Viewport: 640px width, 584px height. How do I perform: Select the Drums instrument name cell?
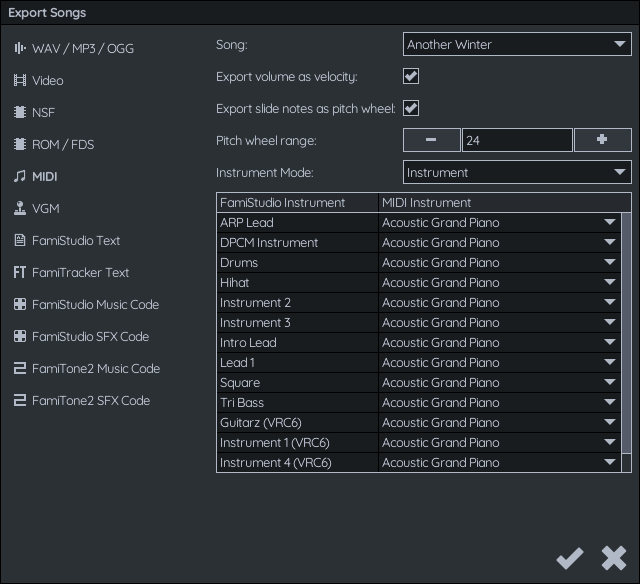(297, 262)
